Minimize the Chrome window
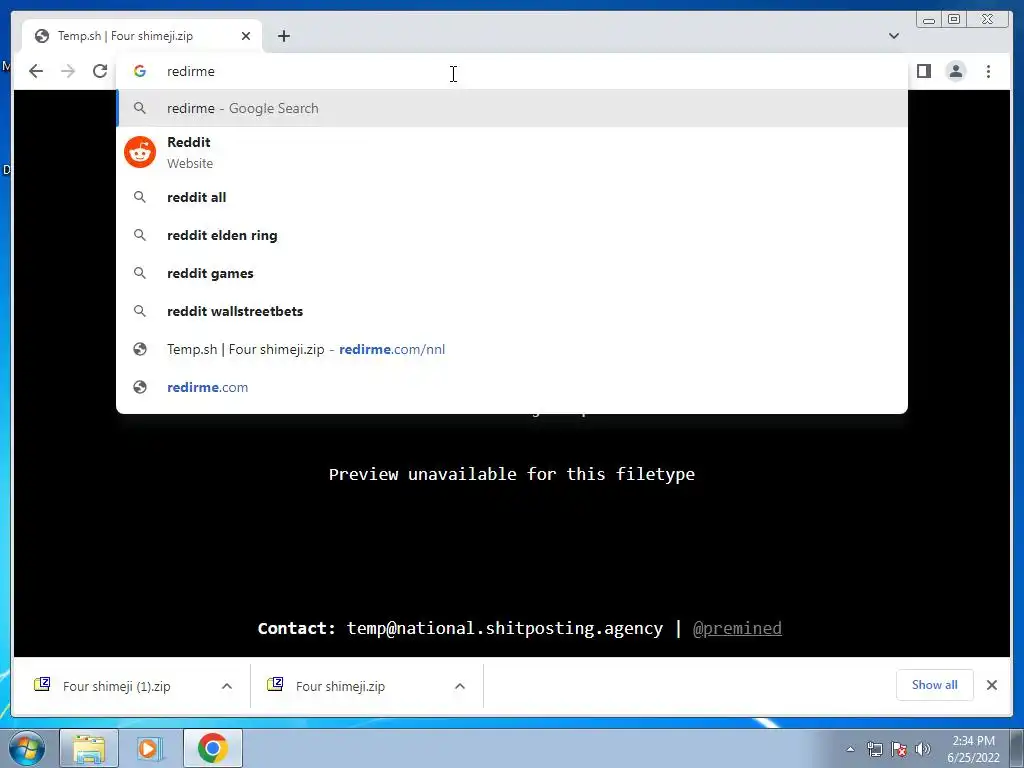 (929, 20)
